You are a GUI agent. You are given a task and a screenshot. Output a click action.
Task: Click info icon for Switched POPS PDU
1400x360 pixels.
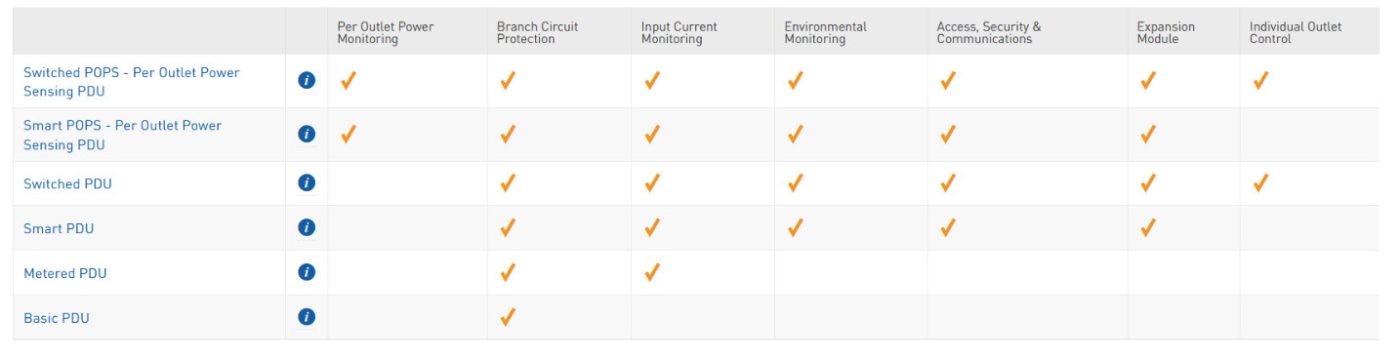click(x=307, y=81)
